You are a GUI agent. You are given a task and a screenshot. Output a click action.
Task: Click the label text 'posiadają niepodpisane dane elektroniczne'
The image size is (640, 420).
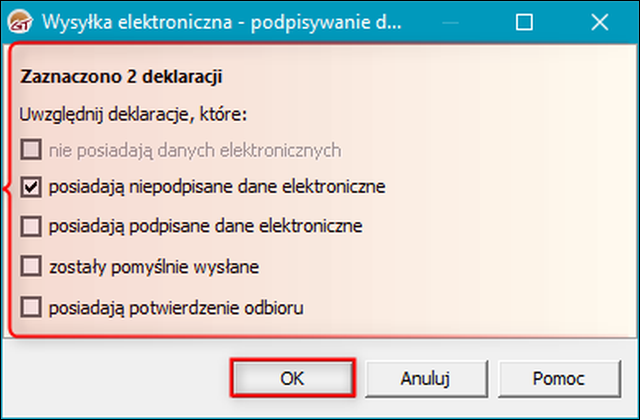tap(217, 187)
